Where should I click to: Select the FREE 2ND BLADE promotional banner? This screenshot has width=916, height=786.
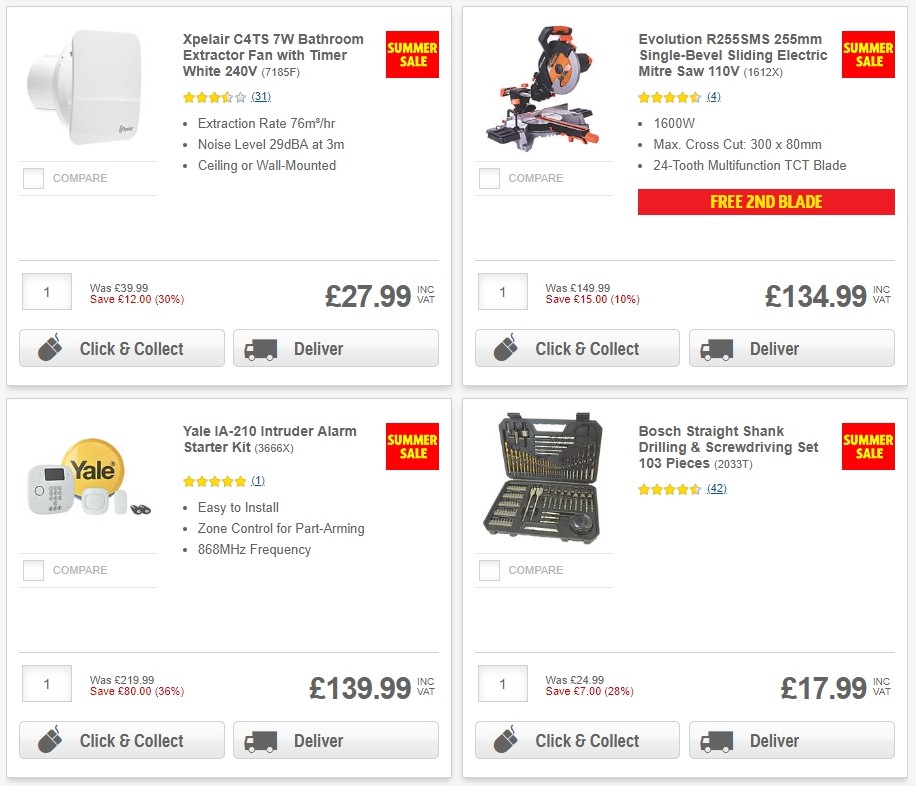click(x=765, y=202)
